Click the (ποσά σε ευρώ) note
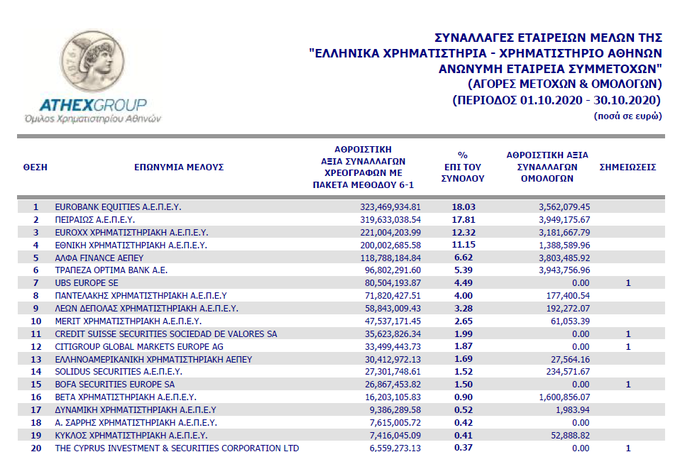Screen dimensions: 680x452 click(x=628, y=116)
